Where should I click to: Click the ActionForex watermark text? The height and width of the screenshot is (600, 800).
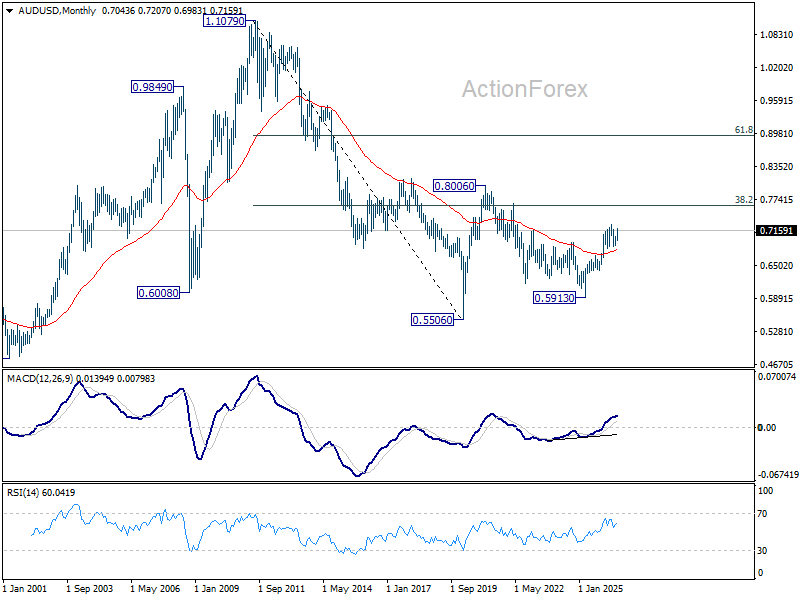(524, 89)
